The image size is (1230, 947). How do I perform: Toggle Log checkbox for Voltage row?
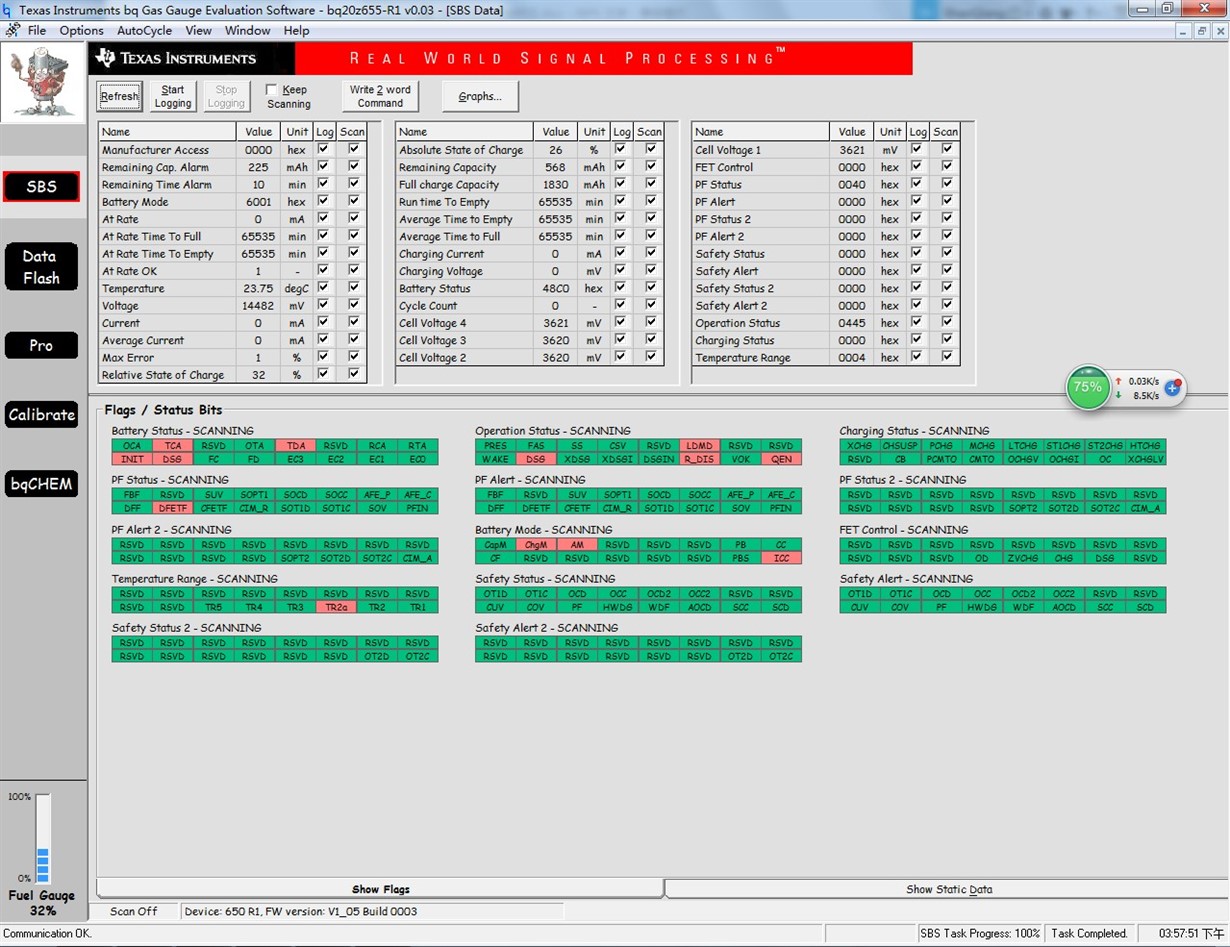(x=323, y=305)
